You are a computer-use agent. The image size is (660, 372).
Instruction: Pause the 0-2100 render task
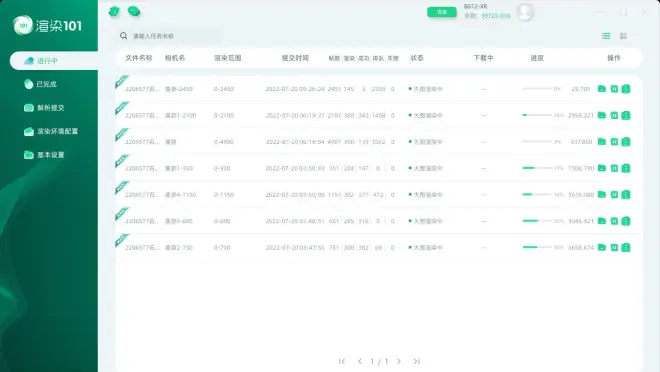(x=614, y=115)
